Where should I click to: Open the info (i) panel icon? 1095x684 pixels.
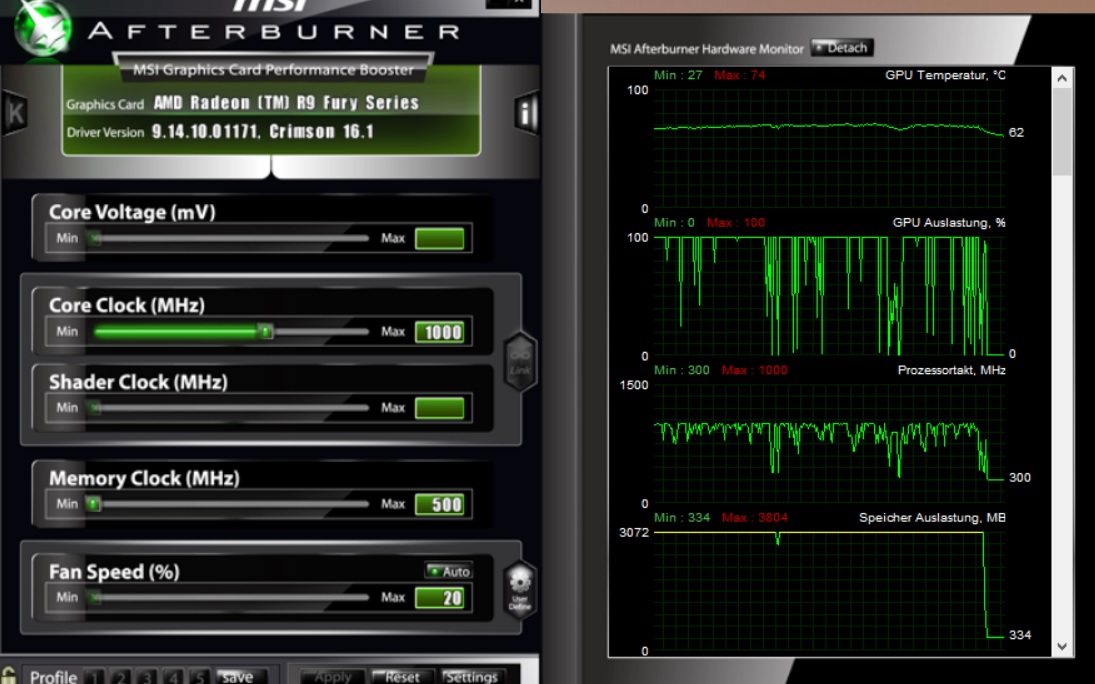[526, 112]
